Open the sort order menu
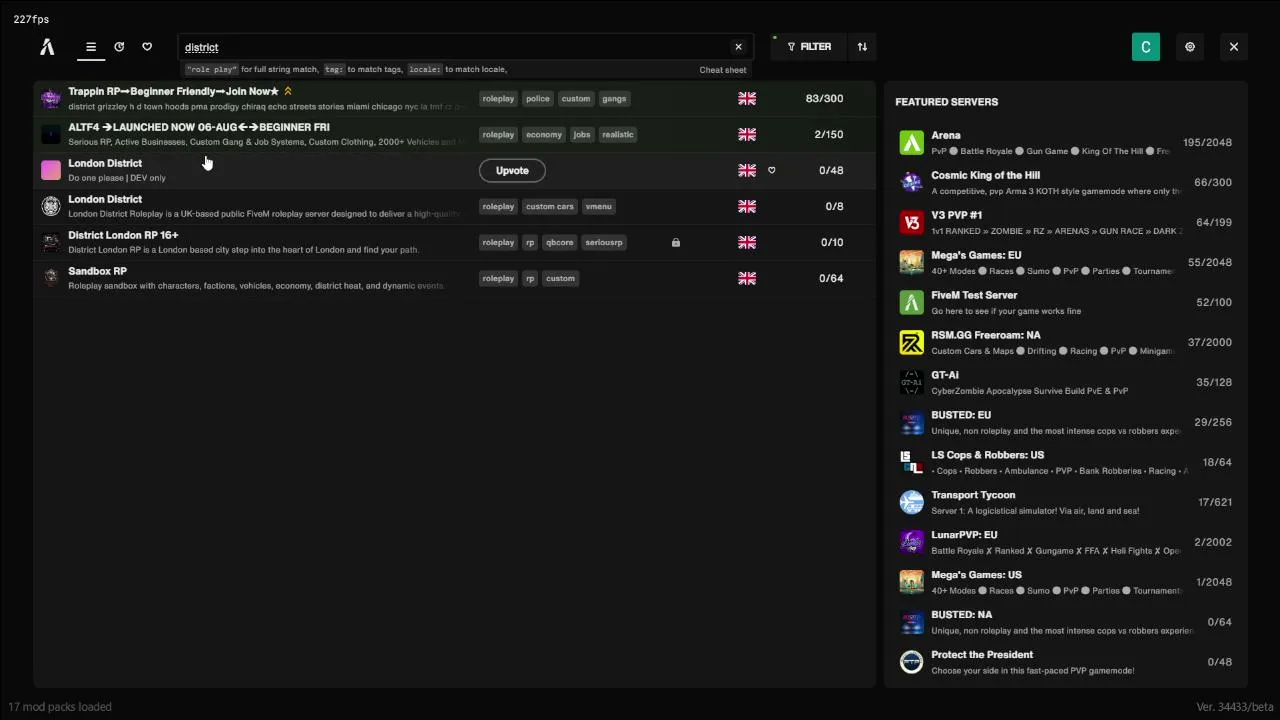 click(862, 47)
